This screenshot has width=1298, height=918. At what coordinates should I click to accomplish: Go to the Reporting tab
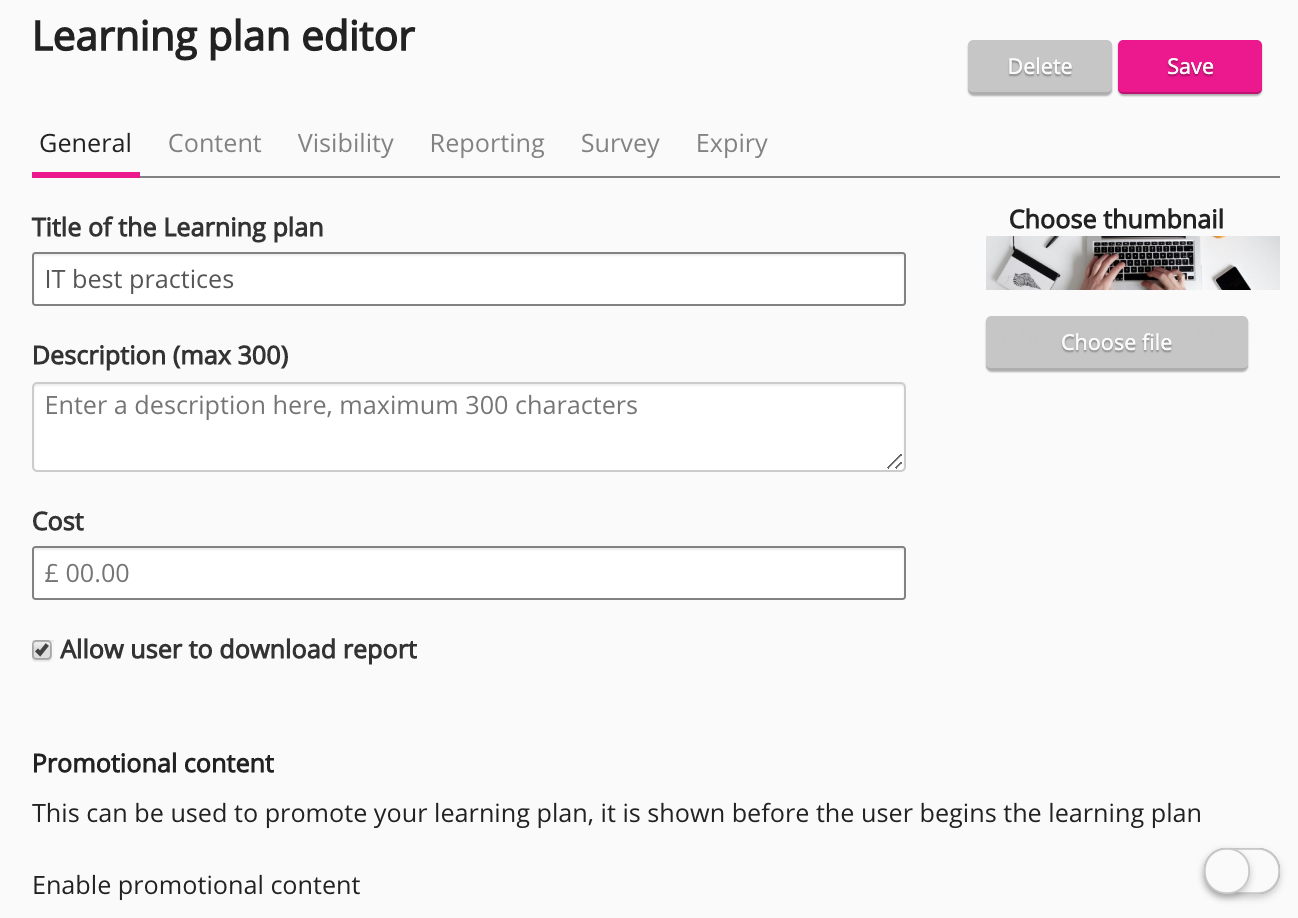click(487, 144)
